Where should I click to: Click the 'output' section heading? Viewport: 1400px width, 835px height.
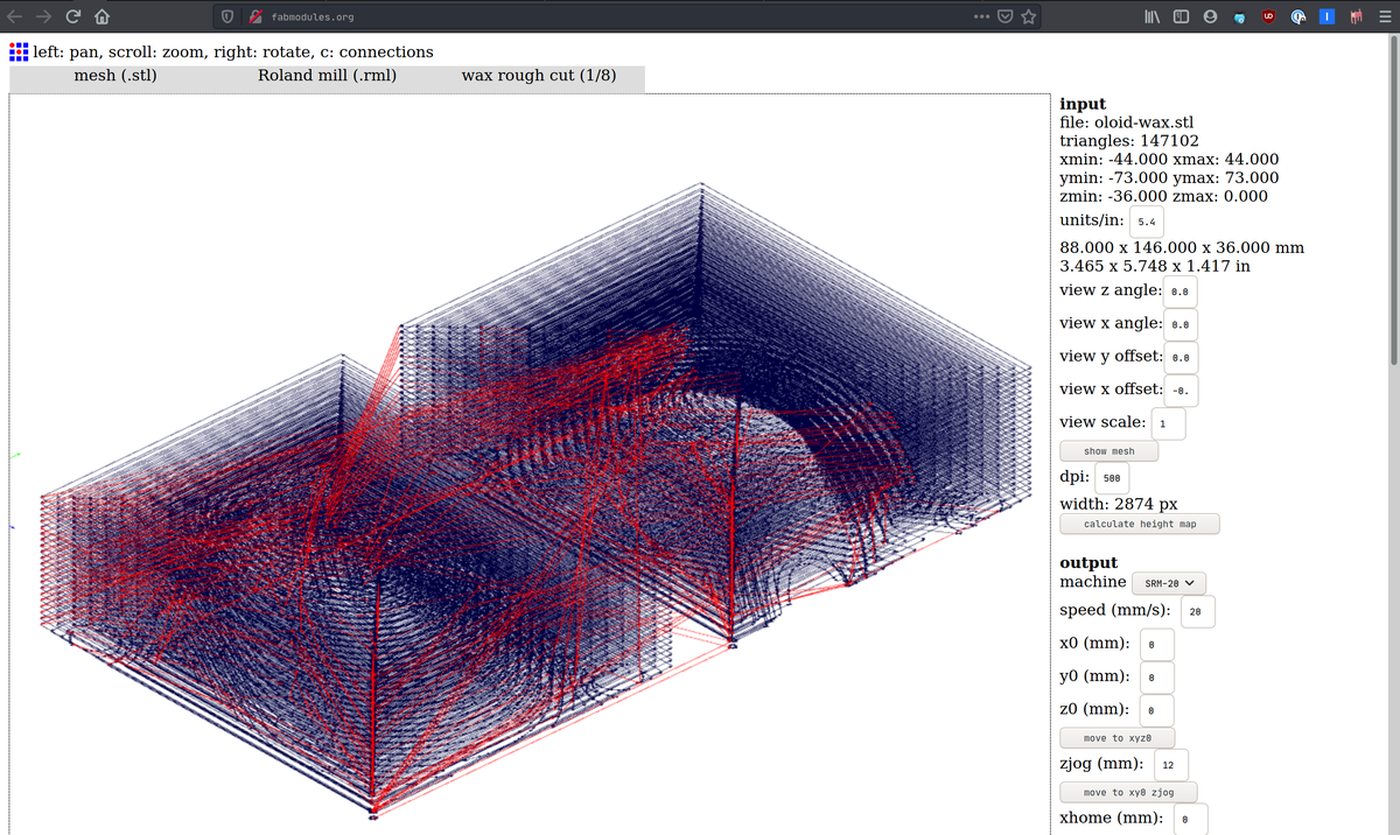coord(1089,562)
